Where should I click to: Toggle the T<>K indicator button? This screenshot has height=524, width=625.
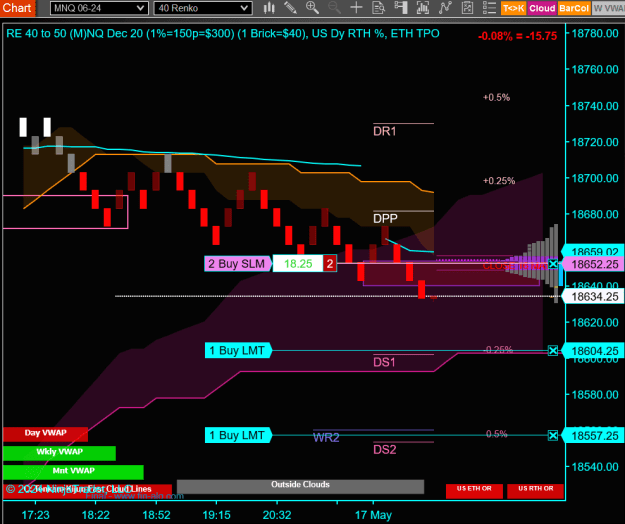pyautogui.click(x=513, y=8)
